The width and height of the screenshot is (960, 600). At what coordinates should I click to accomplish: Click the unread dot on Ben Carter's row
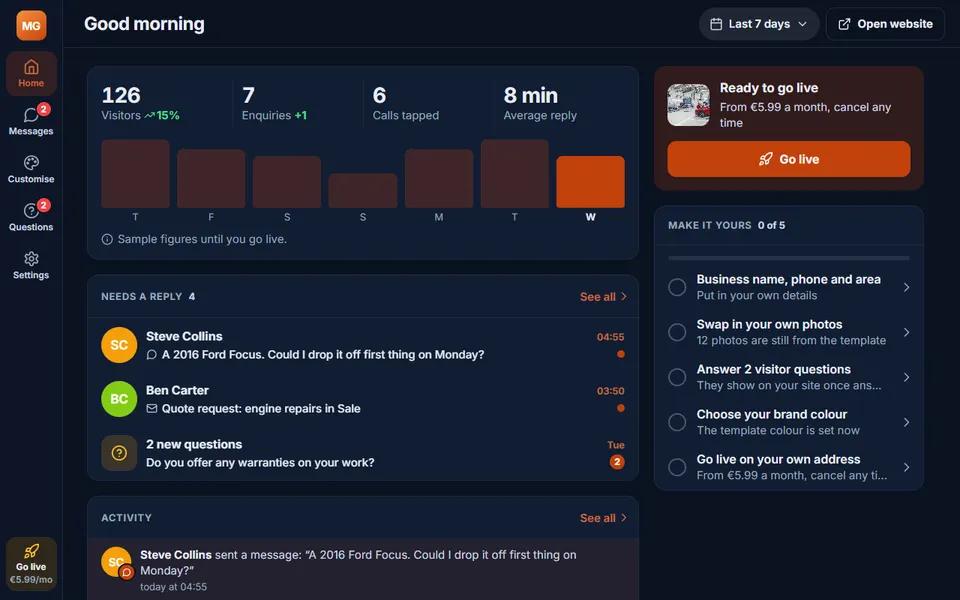pyautogui.click(x=621, y=408)
